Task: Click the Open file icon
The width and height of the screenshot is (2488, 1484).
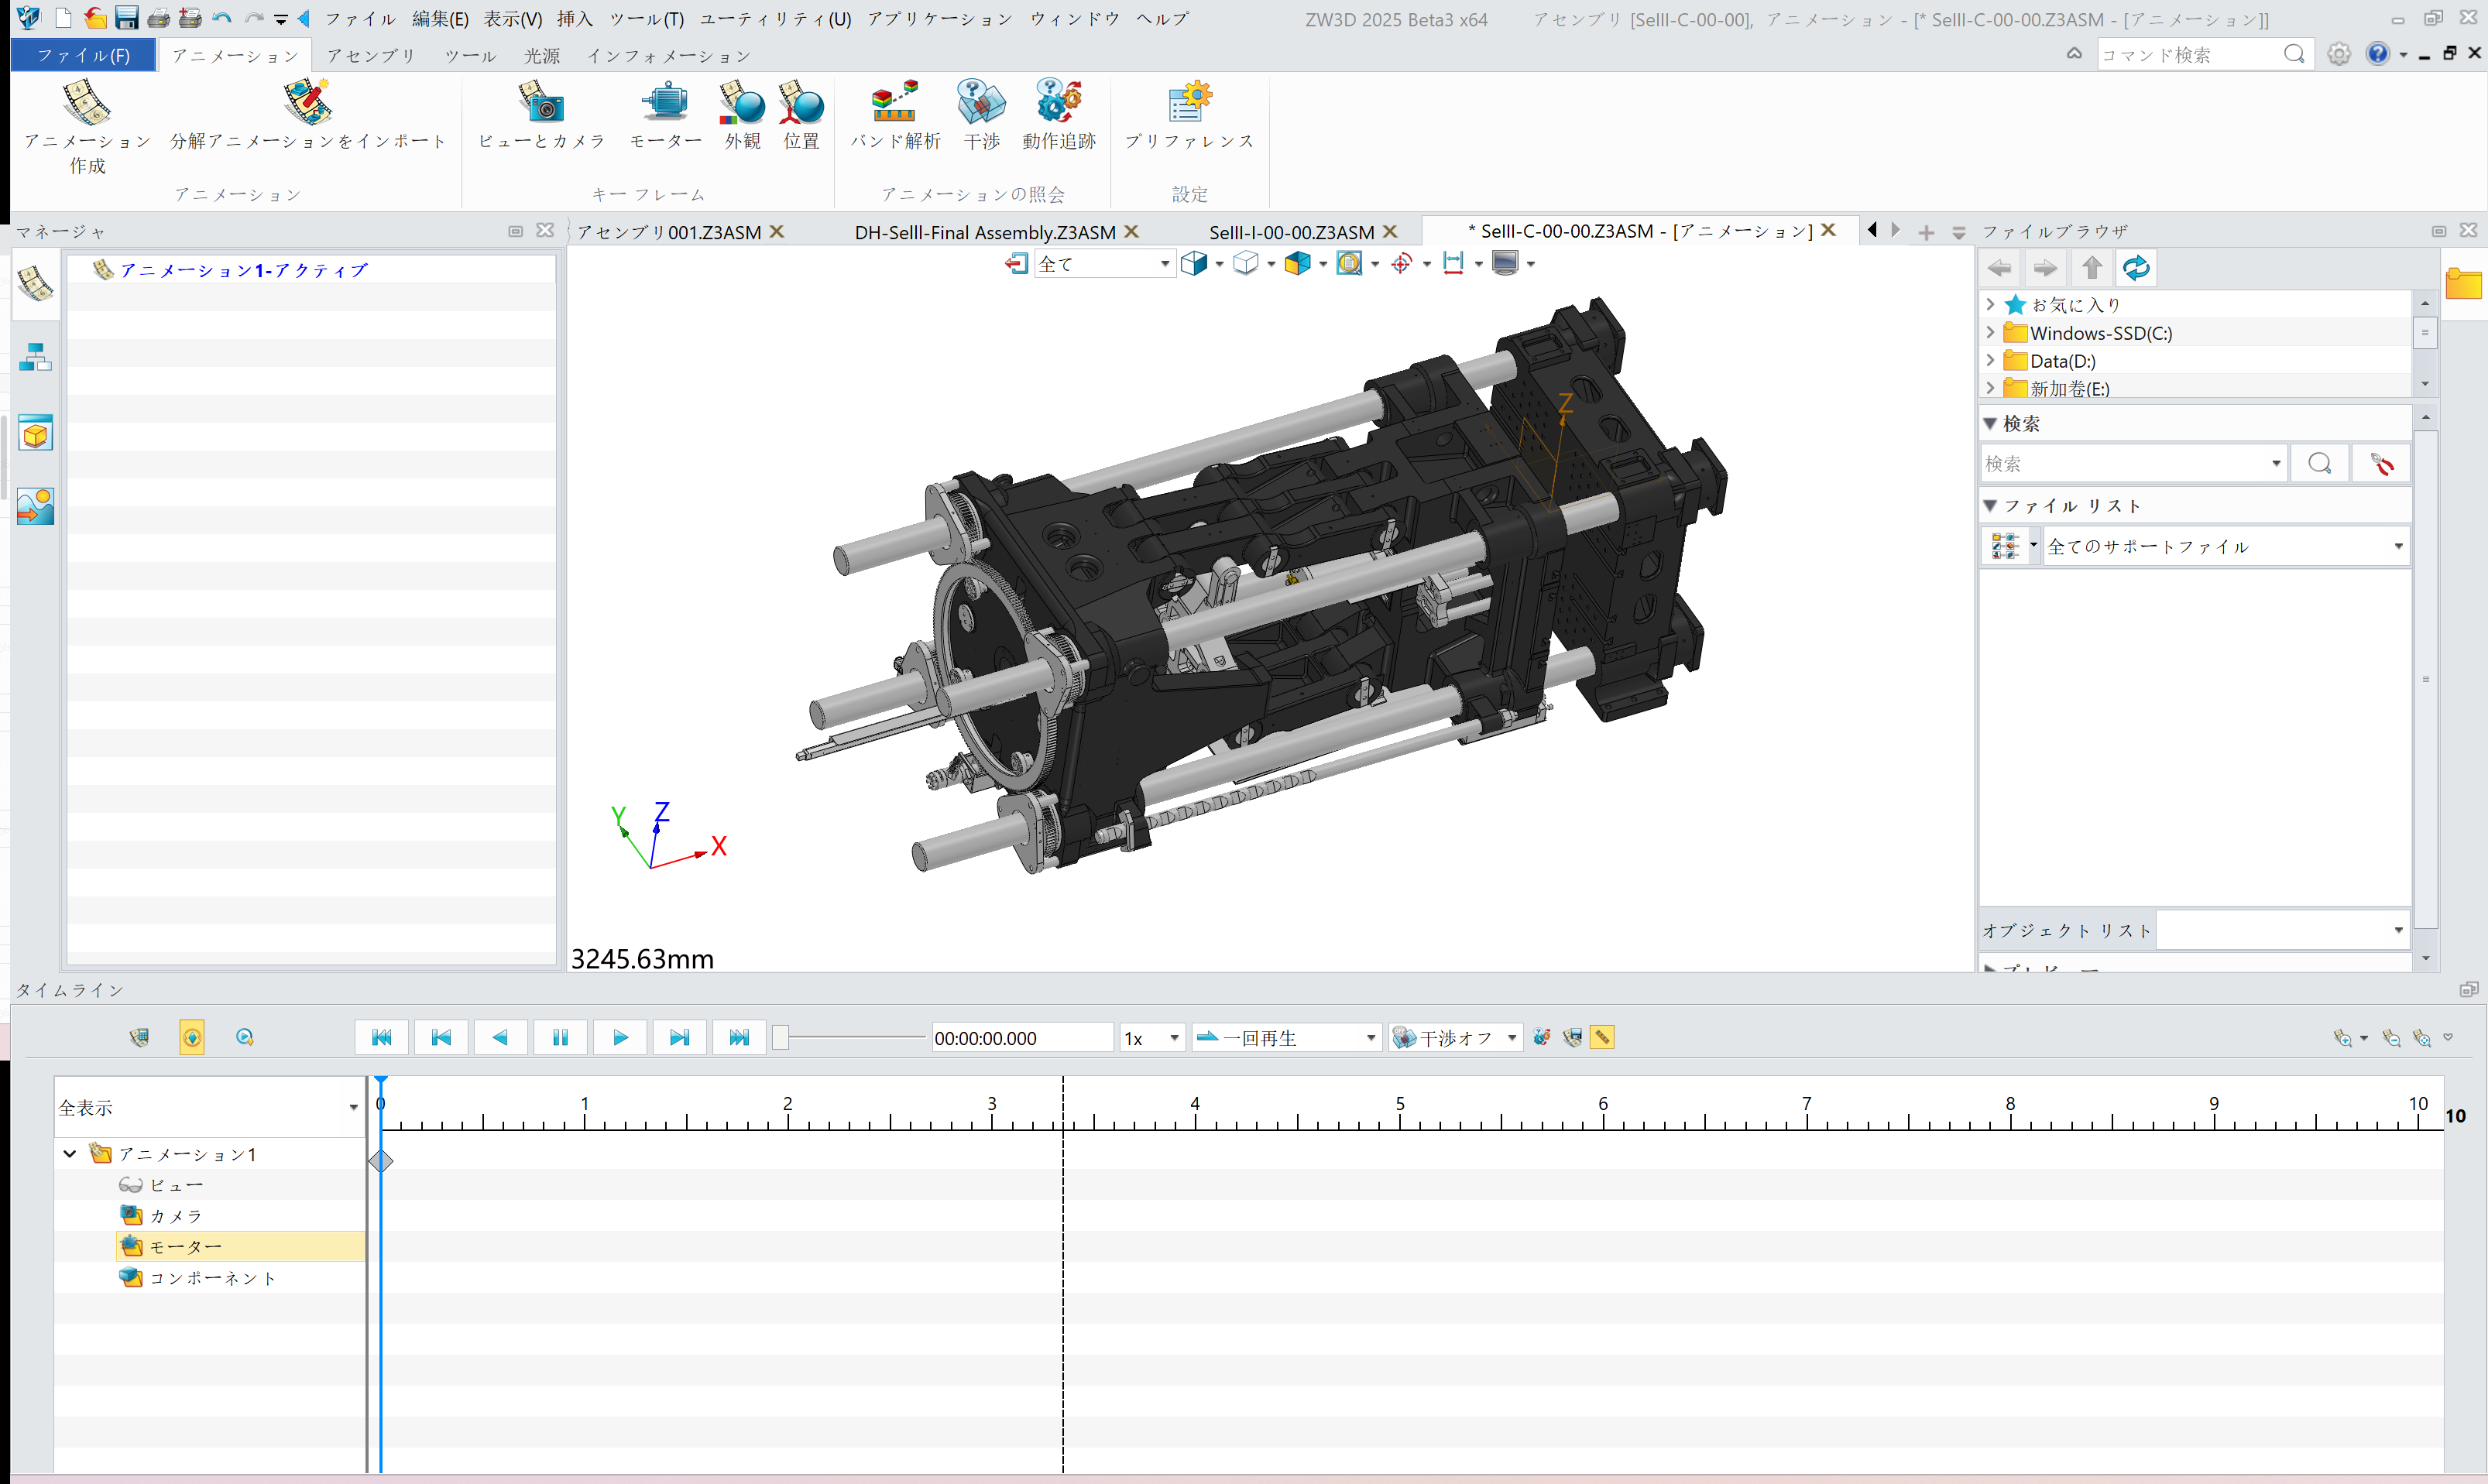Action: point(95,18)
